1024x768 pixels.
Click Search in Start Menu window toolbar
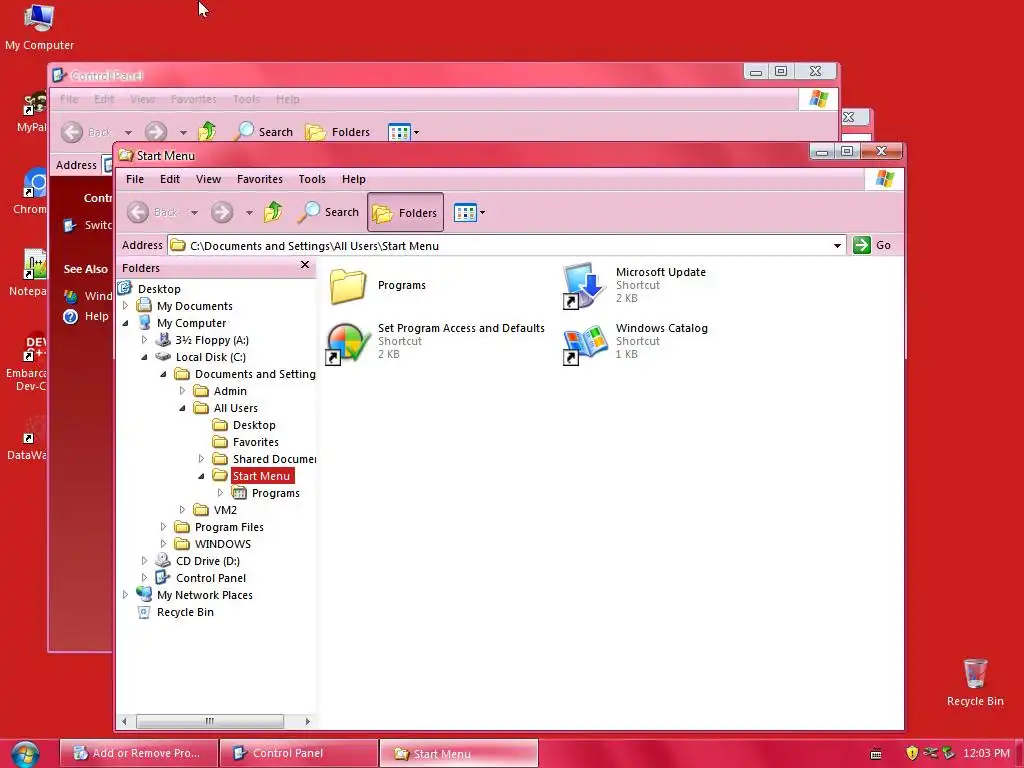(x=328, y=212)
